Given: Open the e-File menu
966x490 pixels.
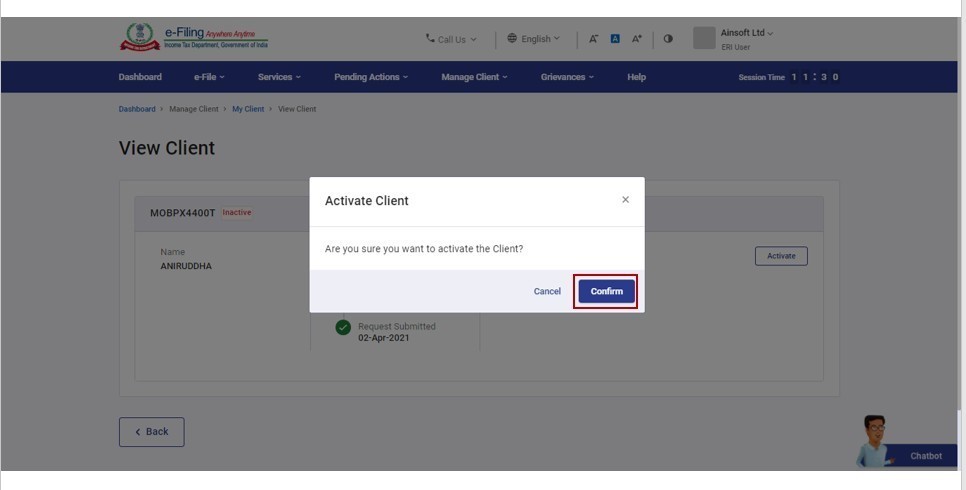Looking at the screenshot, I should coord(209,77).
